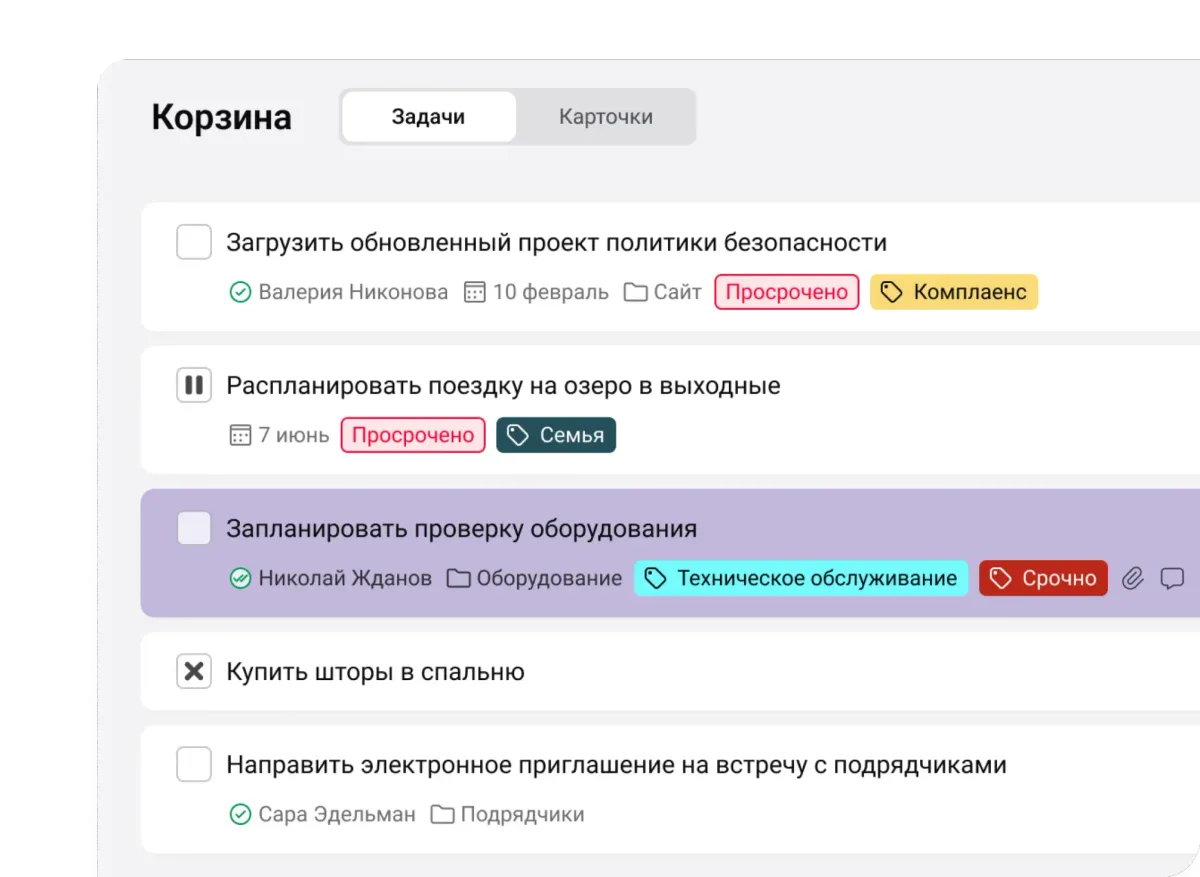Viewport: 1200px width, 877px height.
Task: Check the checkbox on the contractors invitation task
Action: [194, 764]
